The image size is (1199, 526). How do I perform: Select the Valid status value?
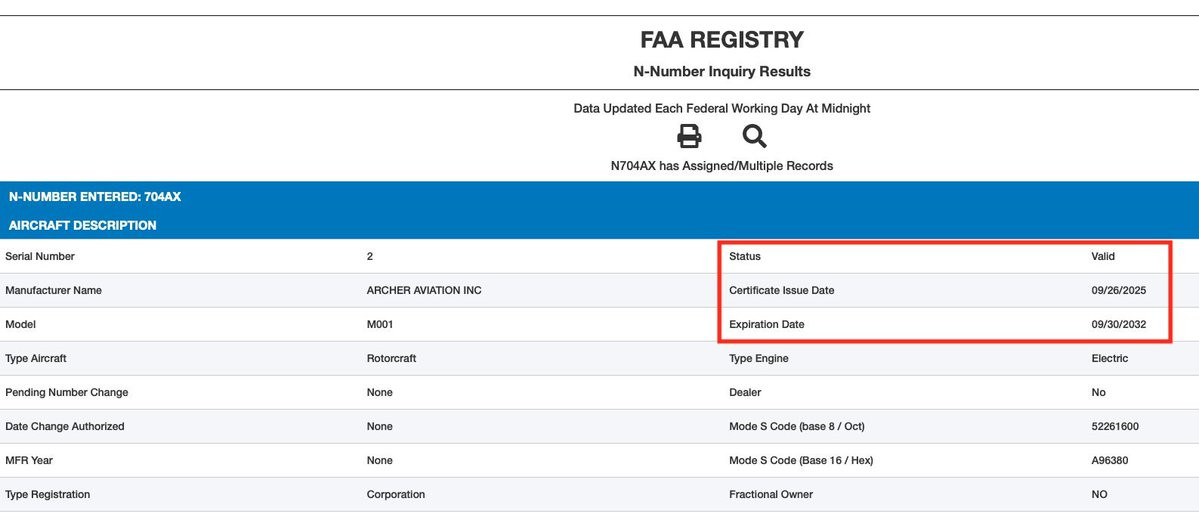[1103, 257]
